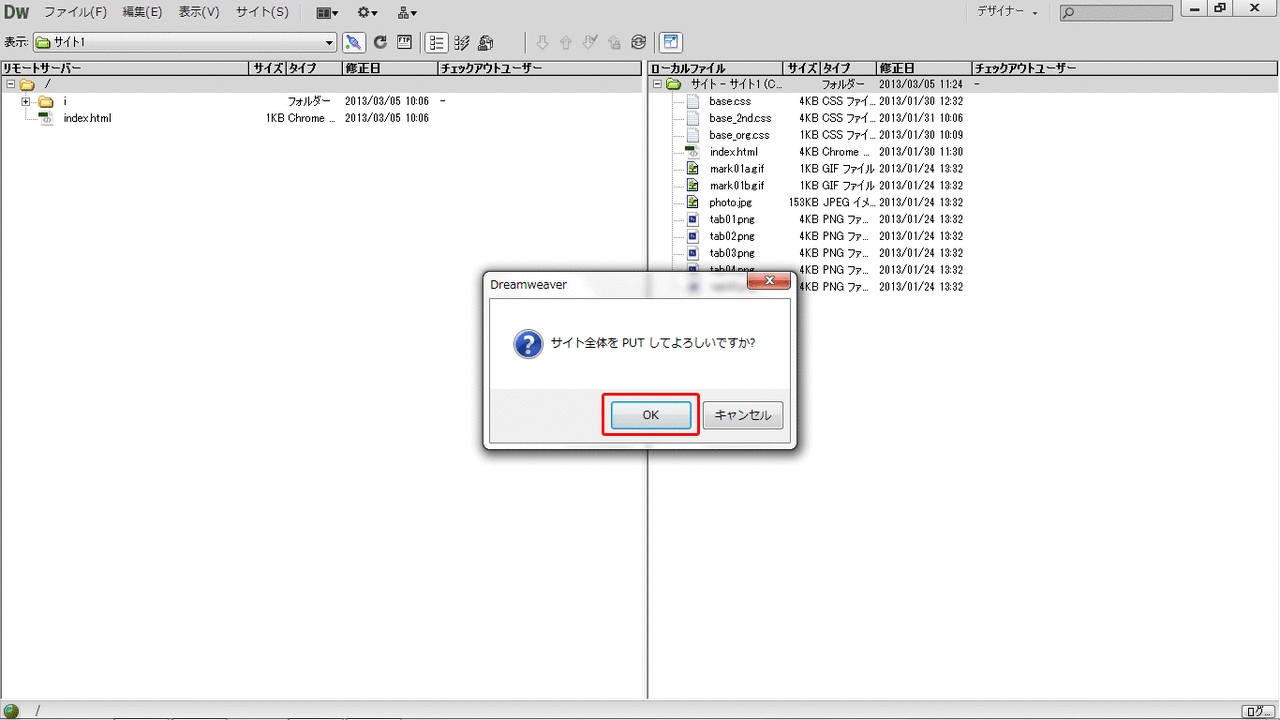1280x720 pixels.
Task: Select tab02.png in local files
Action: (x=732, y=236)
